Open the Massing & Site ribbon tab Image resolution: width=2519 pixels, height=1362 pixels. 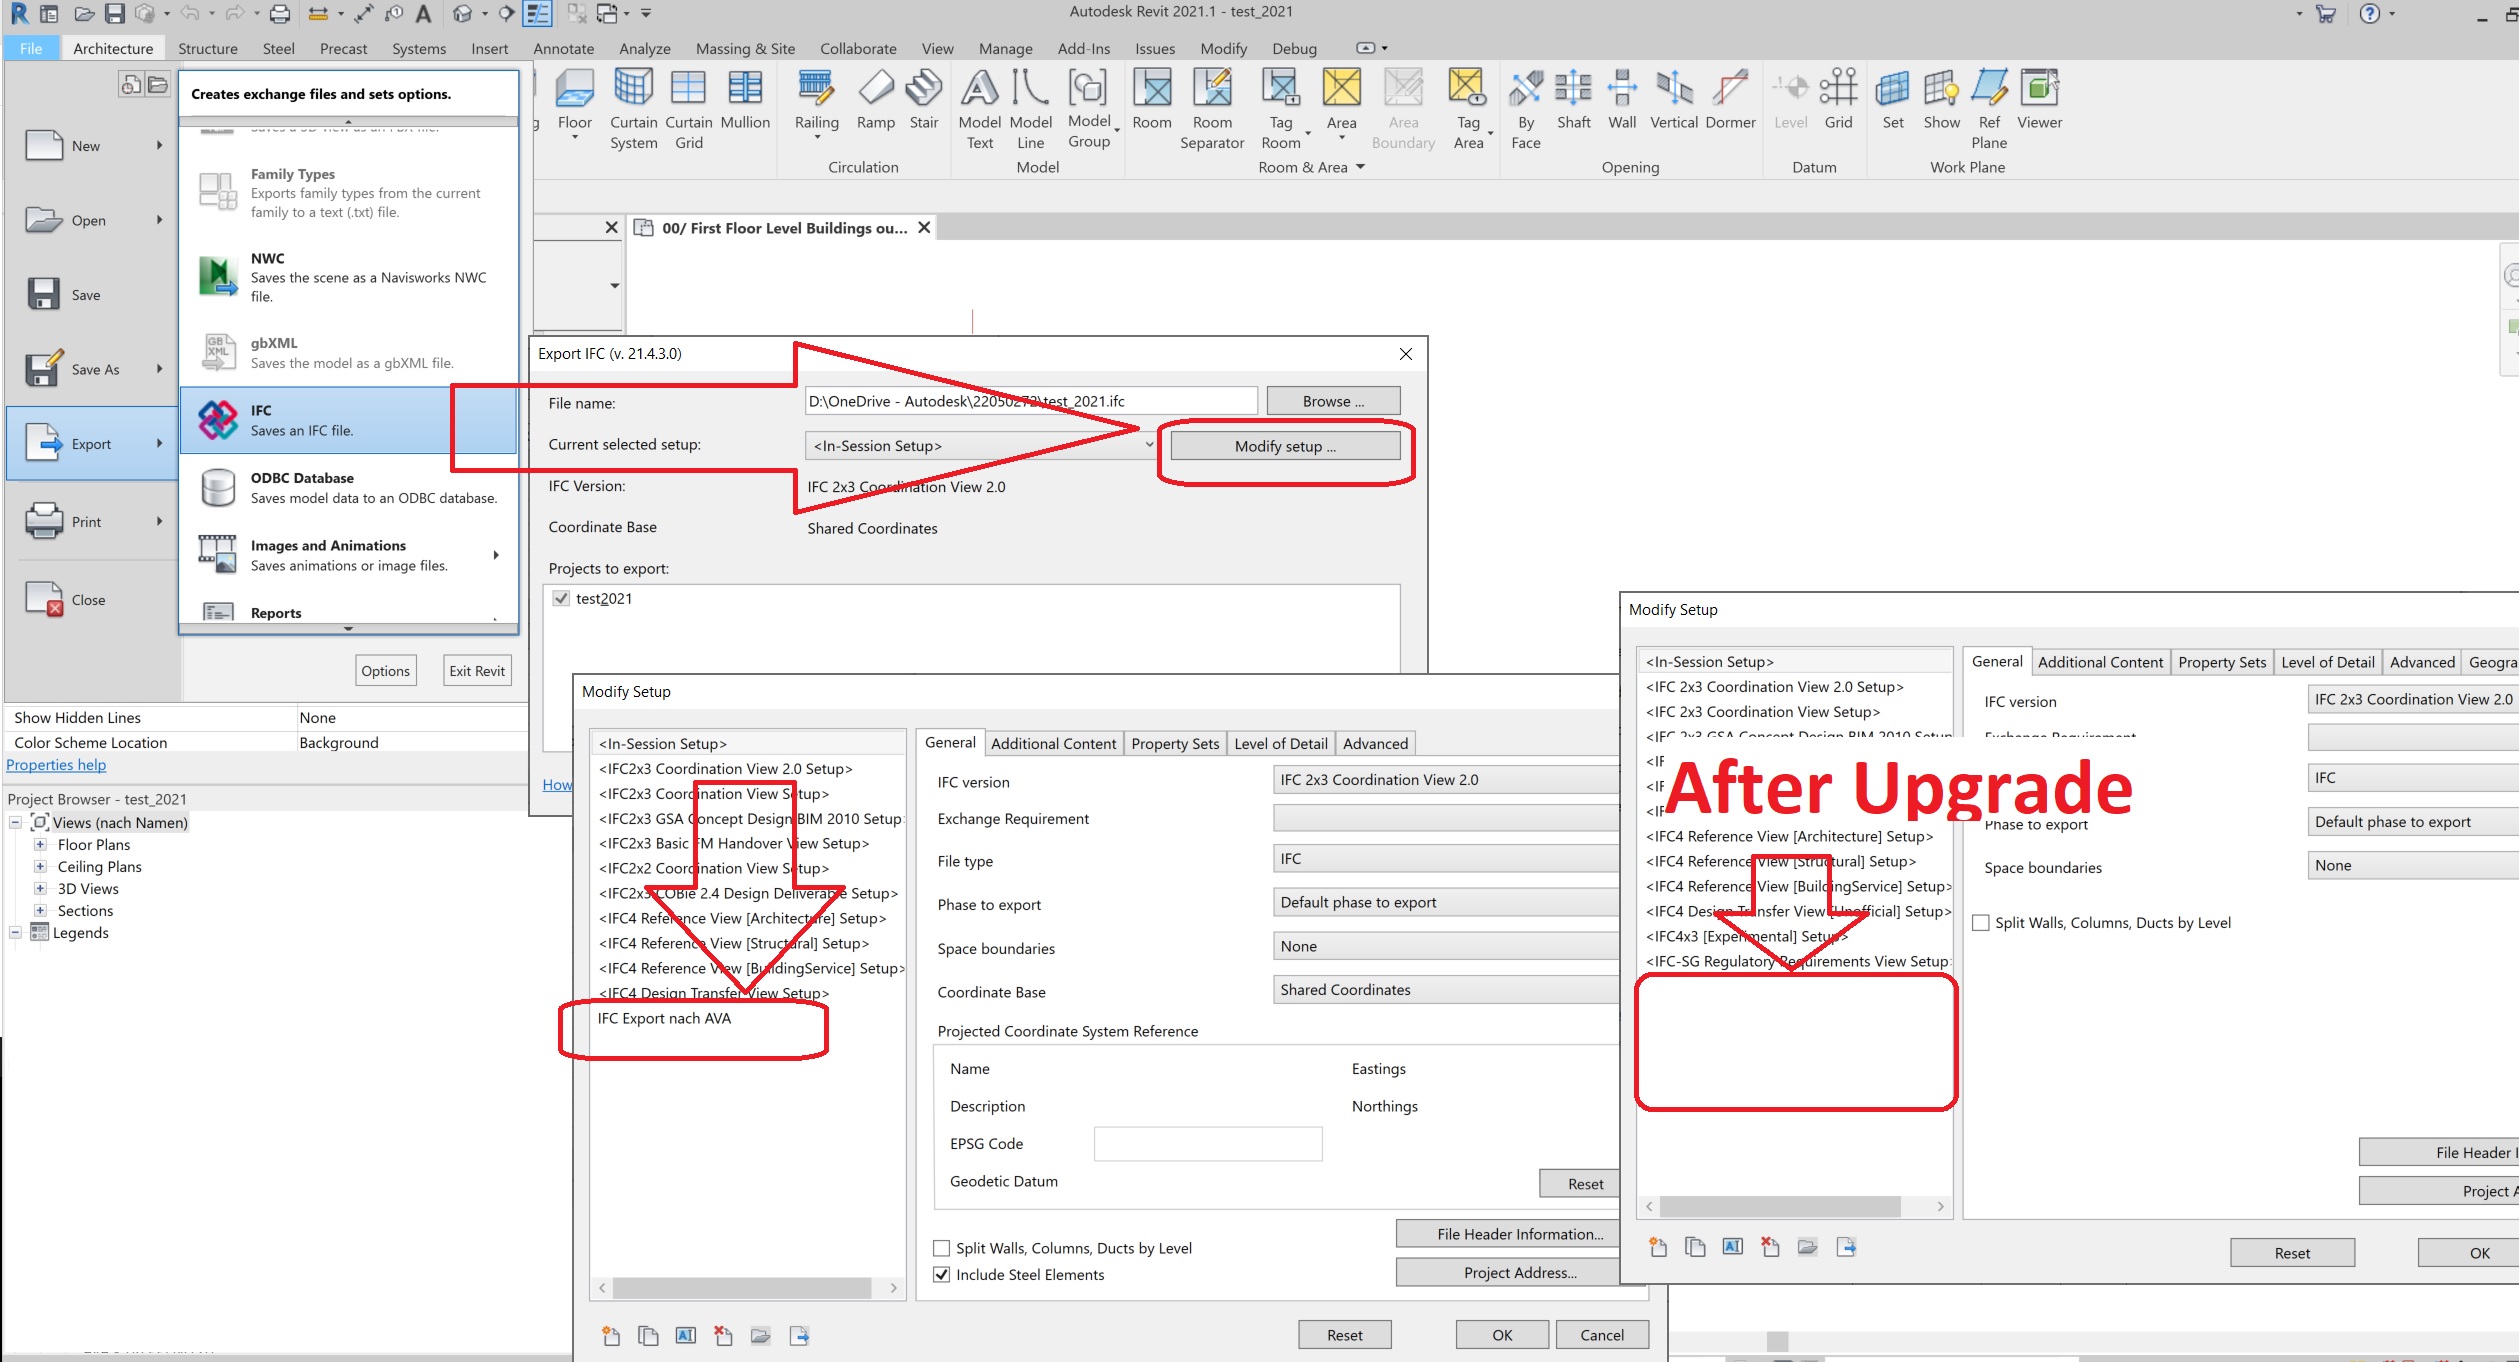[745, 48]
